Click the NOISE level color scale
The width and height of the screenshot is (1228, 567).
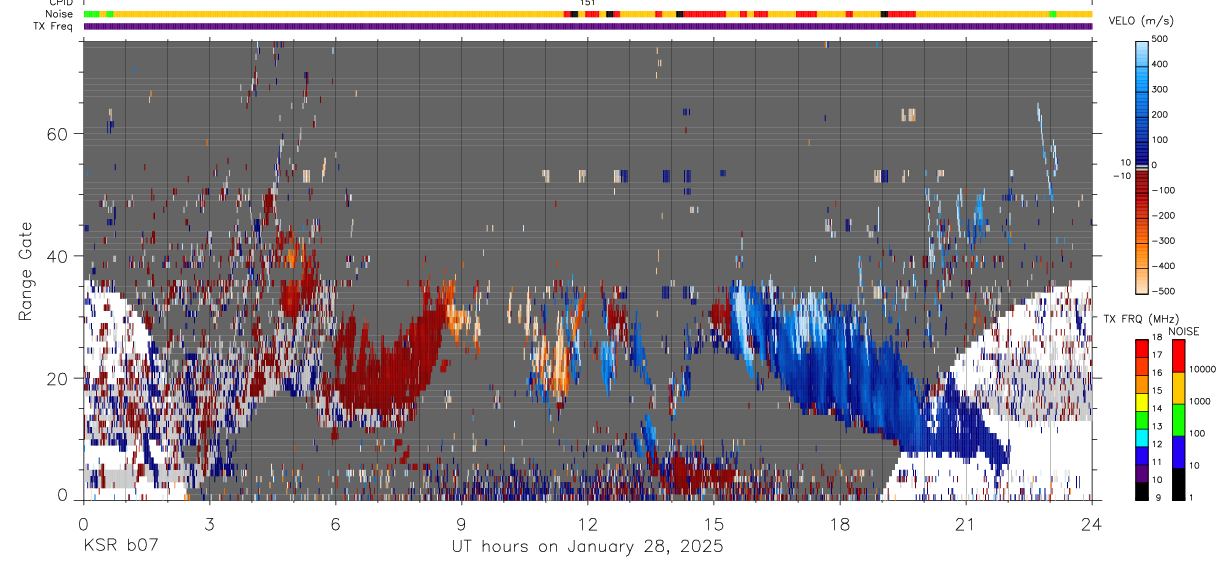tap(1177, 418)
